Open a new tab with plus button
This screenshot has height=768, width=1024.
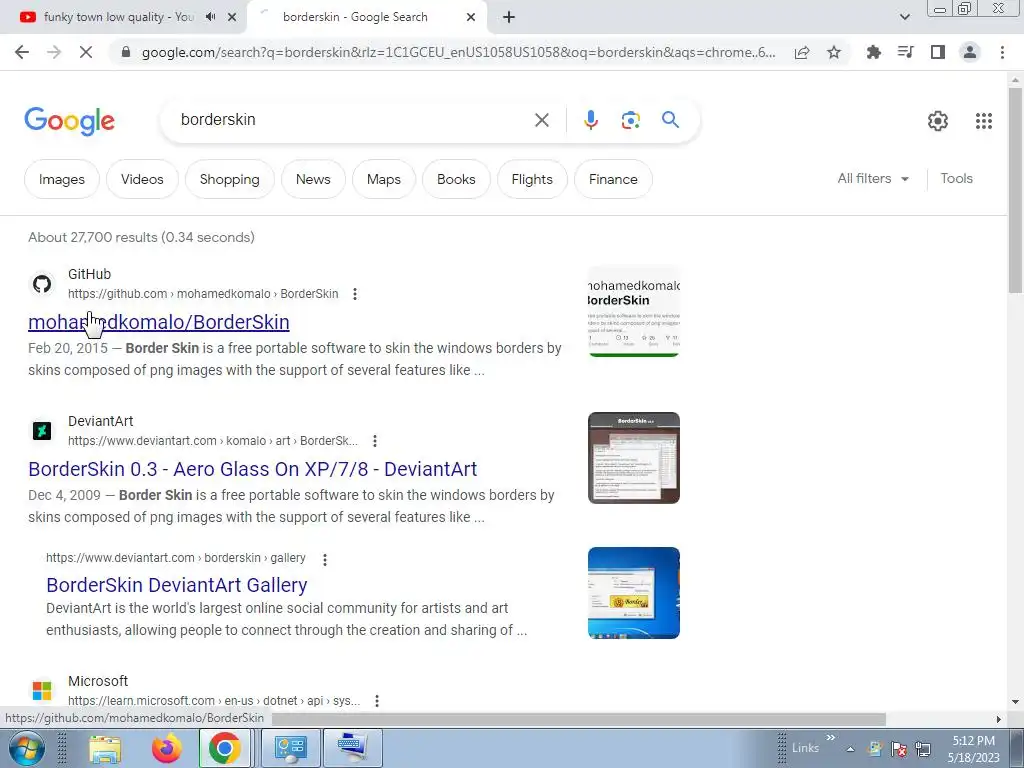tap(509, 18)
